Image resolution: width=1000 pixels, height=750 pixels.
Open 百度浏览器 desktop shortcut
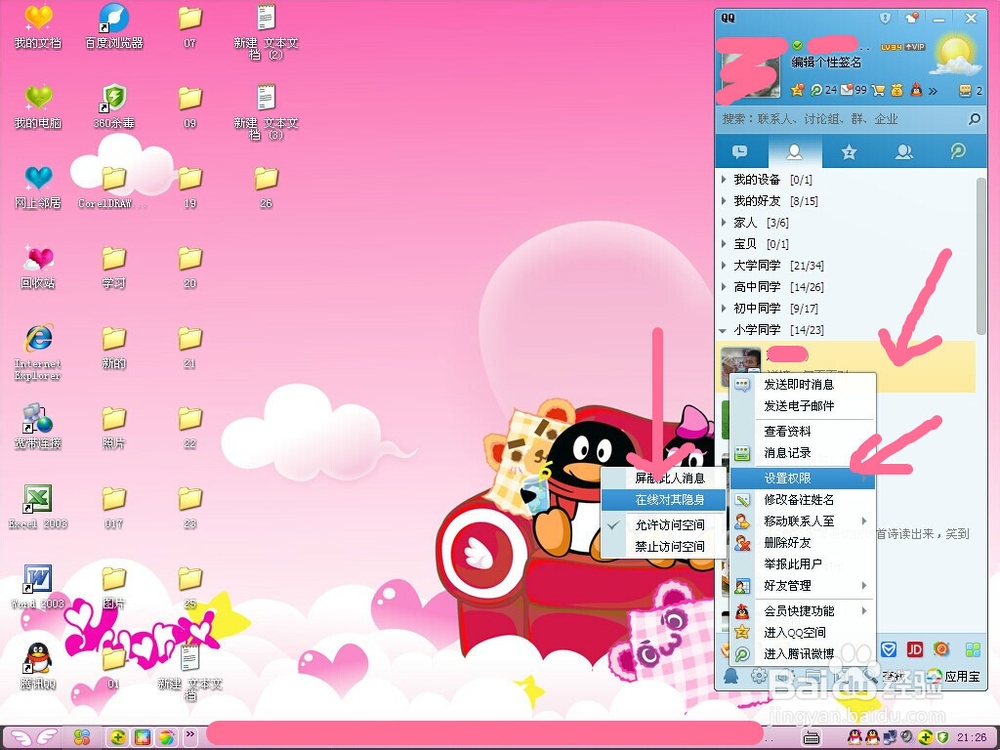pos(114,27)
